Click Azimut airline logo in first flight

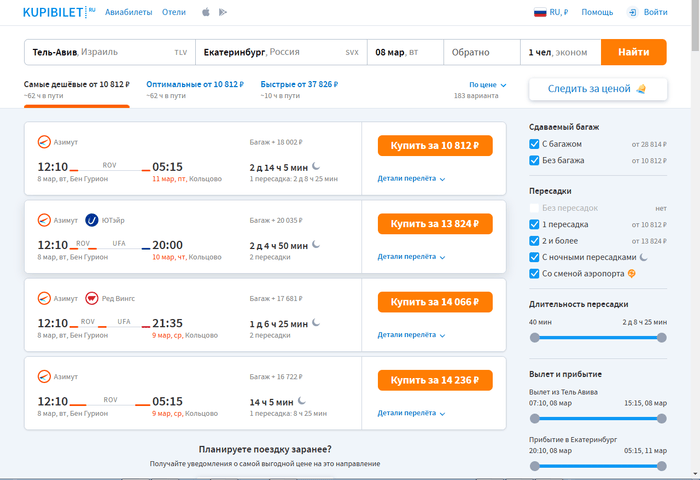pyautogui.click(x=44, y=142)
